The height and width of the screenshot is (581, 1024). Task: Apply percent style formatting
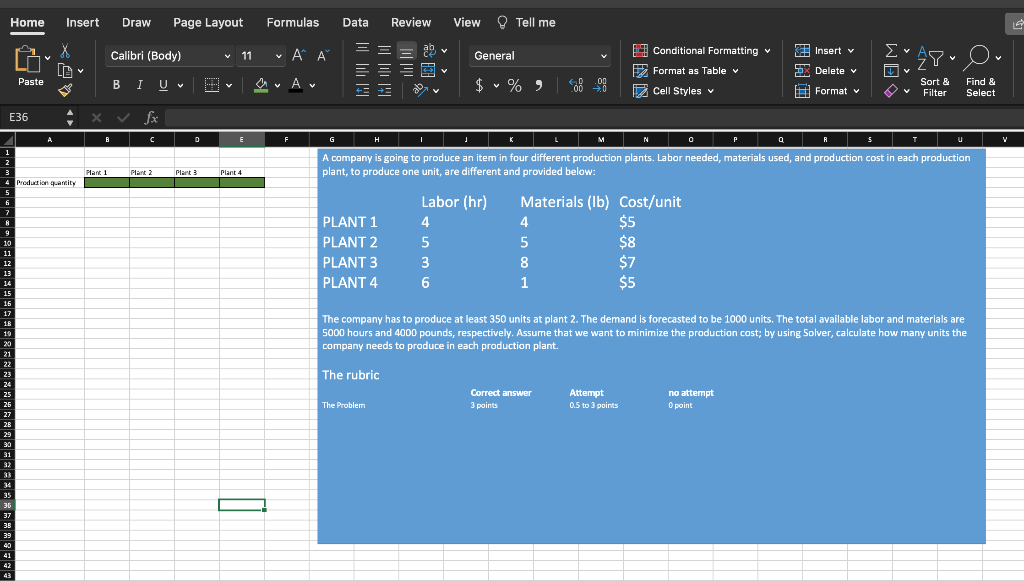click(x=513, y=87)
